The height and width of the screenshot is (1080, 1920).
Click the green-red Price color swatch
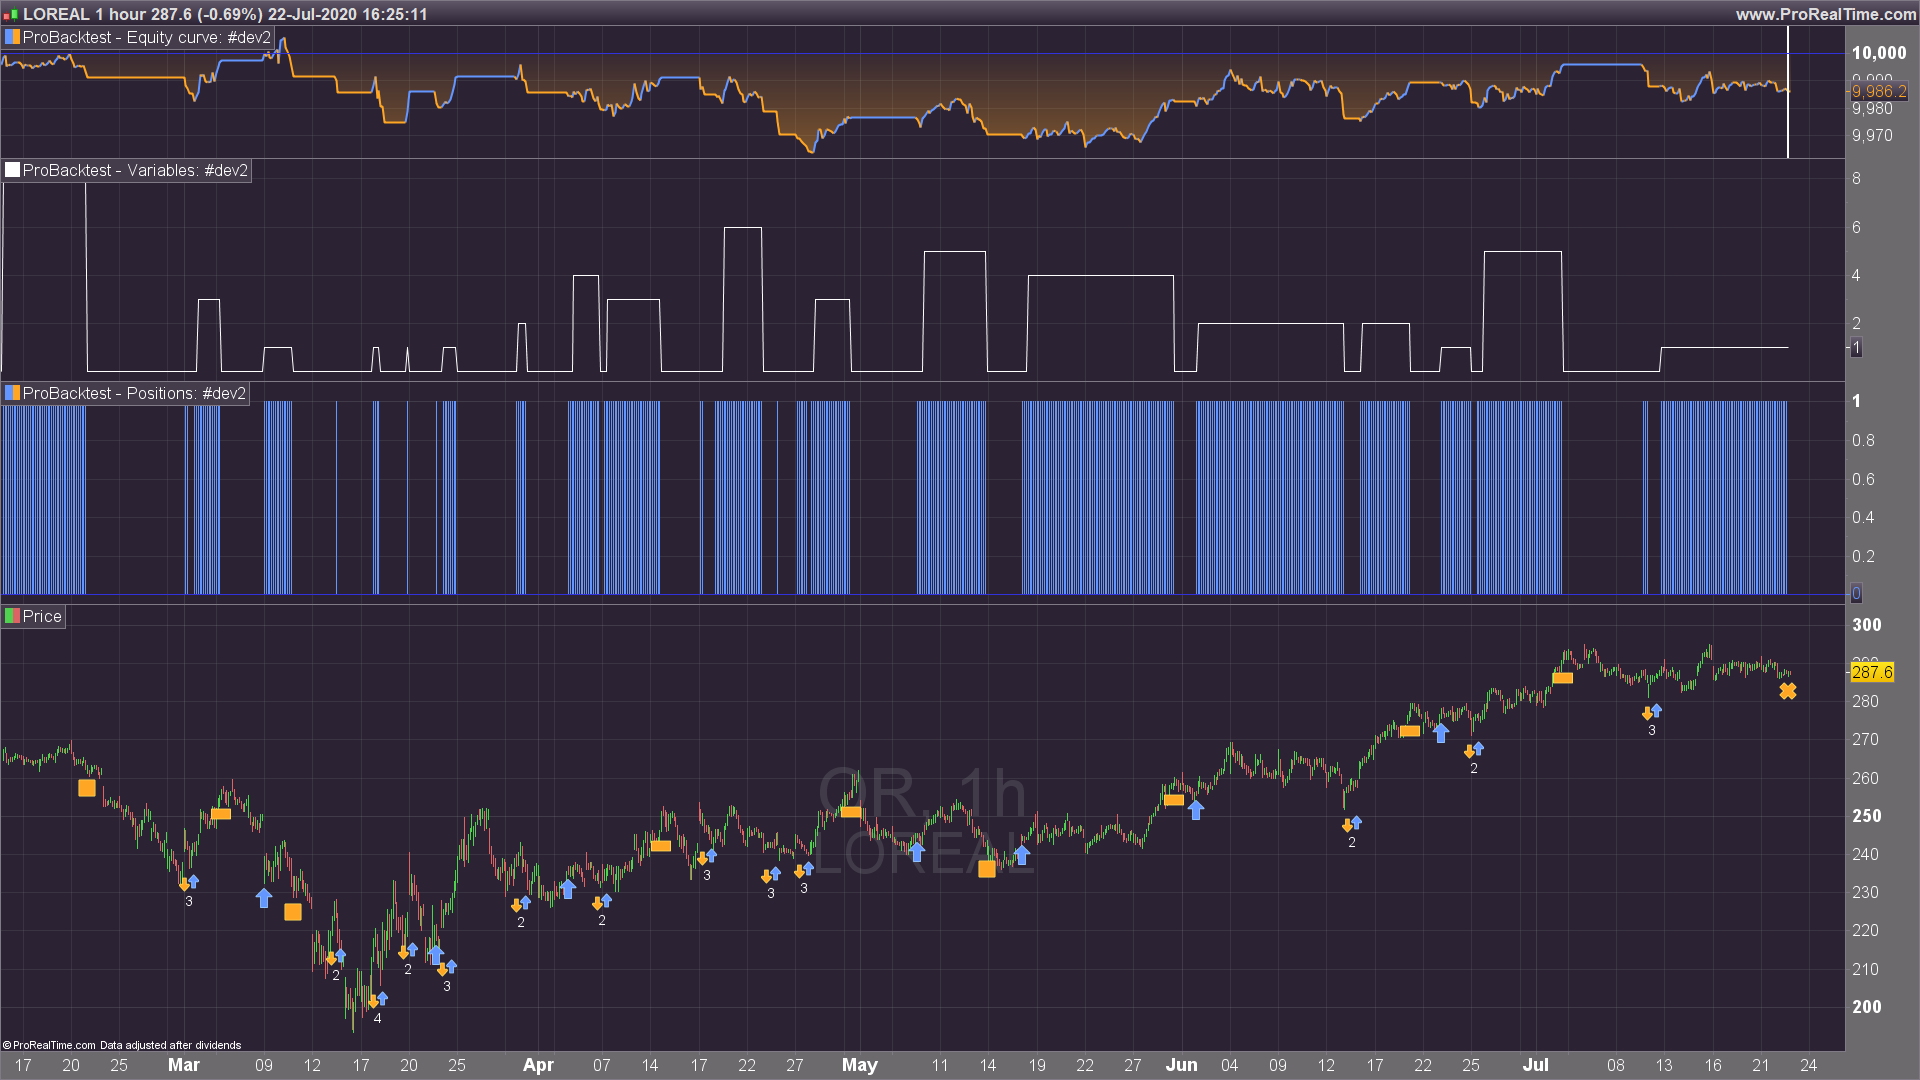pyautogui.click(x=12, y=616)
